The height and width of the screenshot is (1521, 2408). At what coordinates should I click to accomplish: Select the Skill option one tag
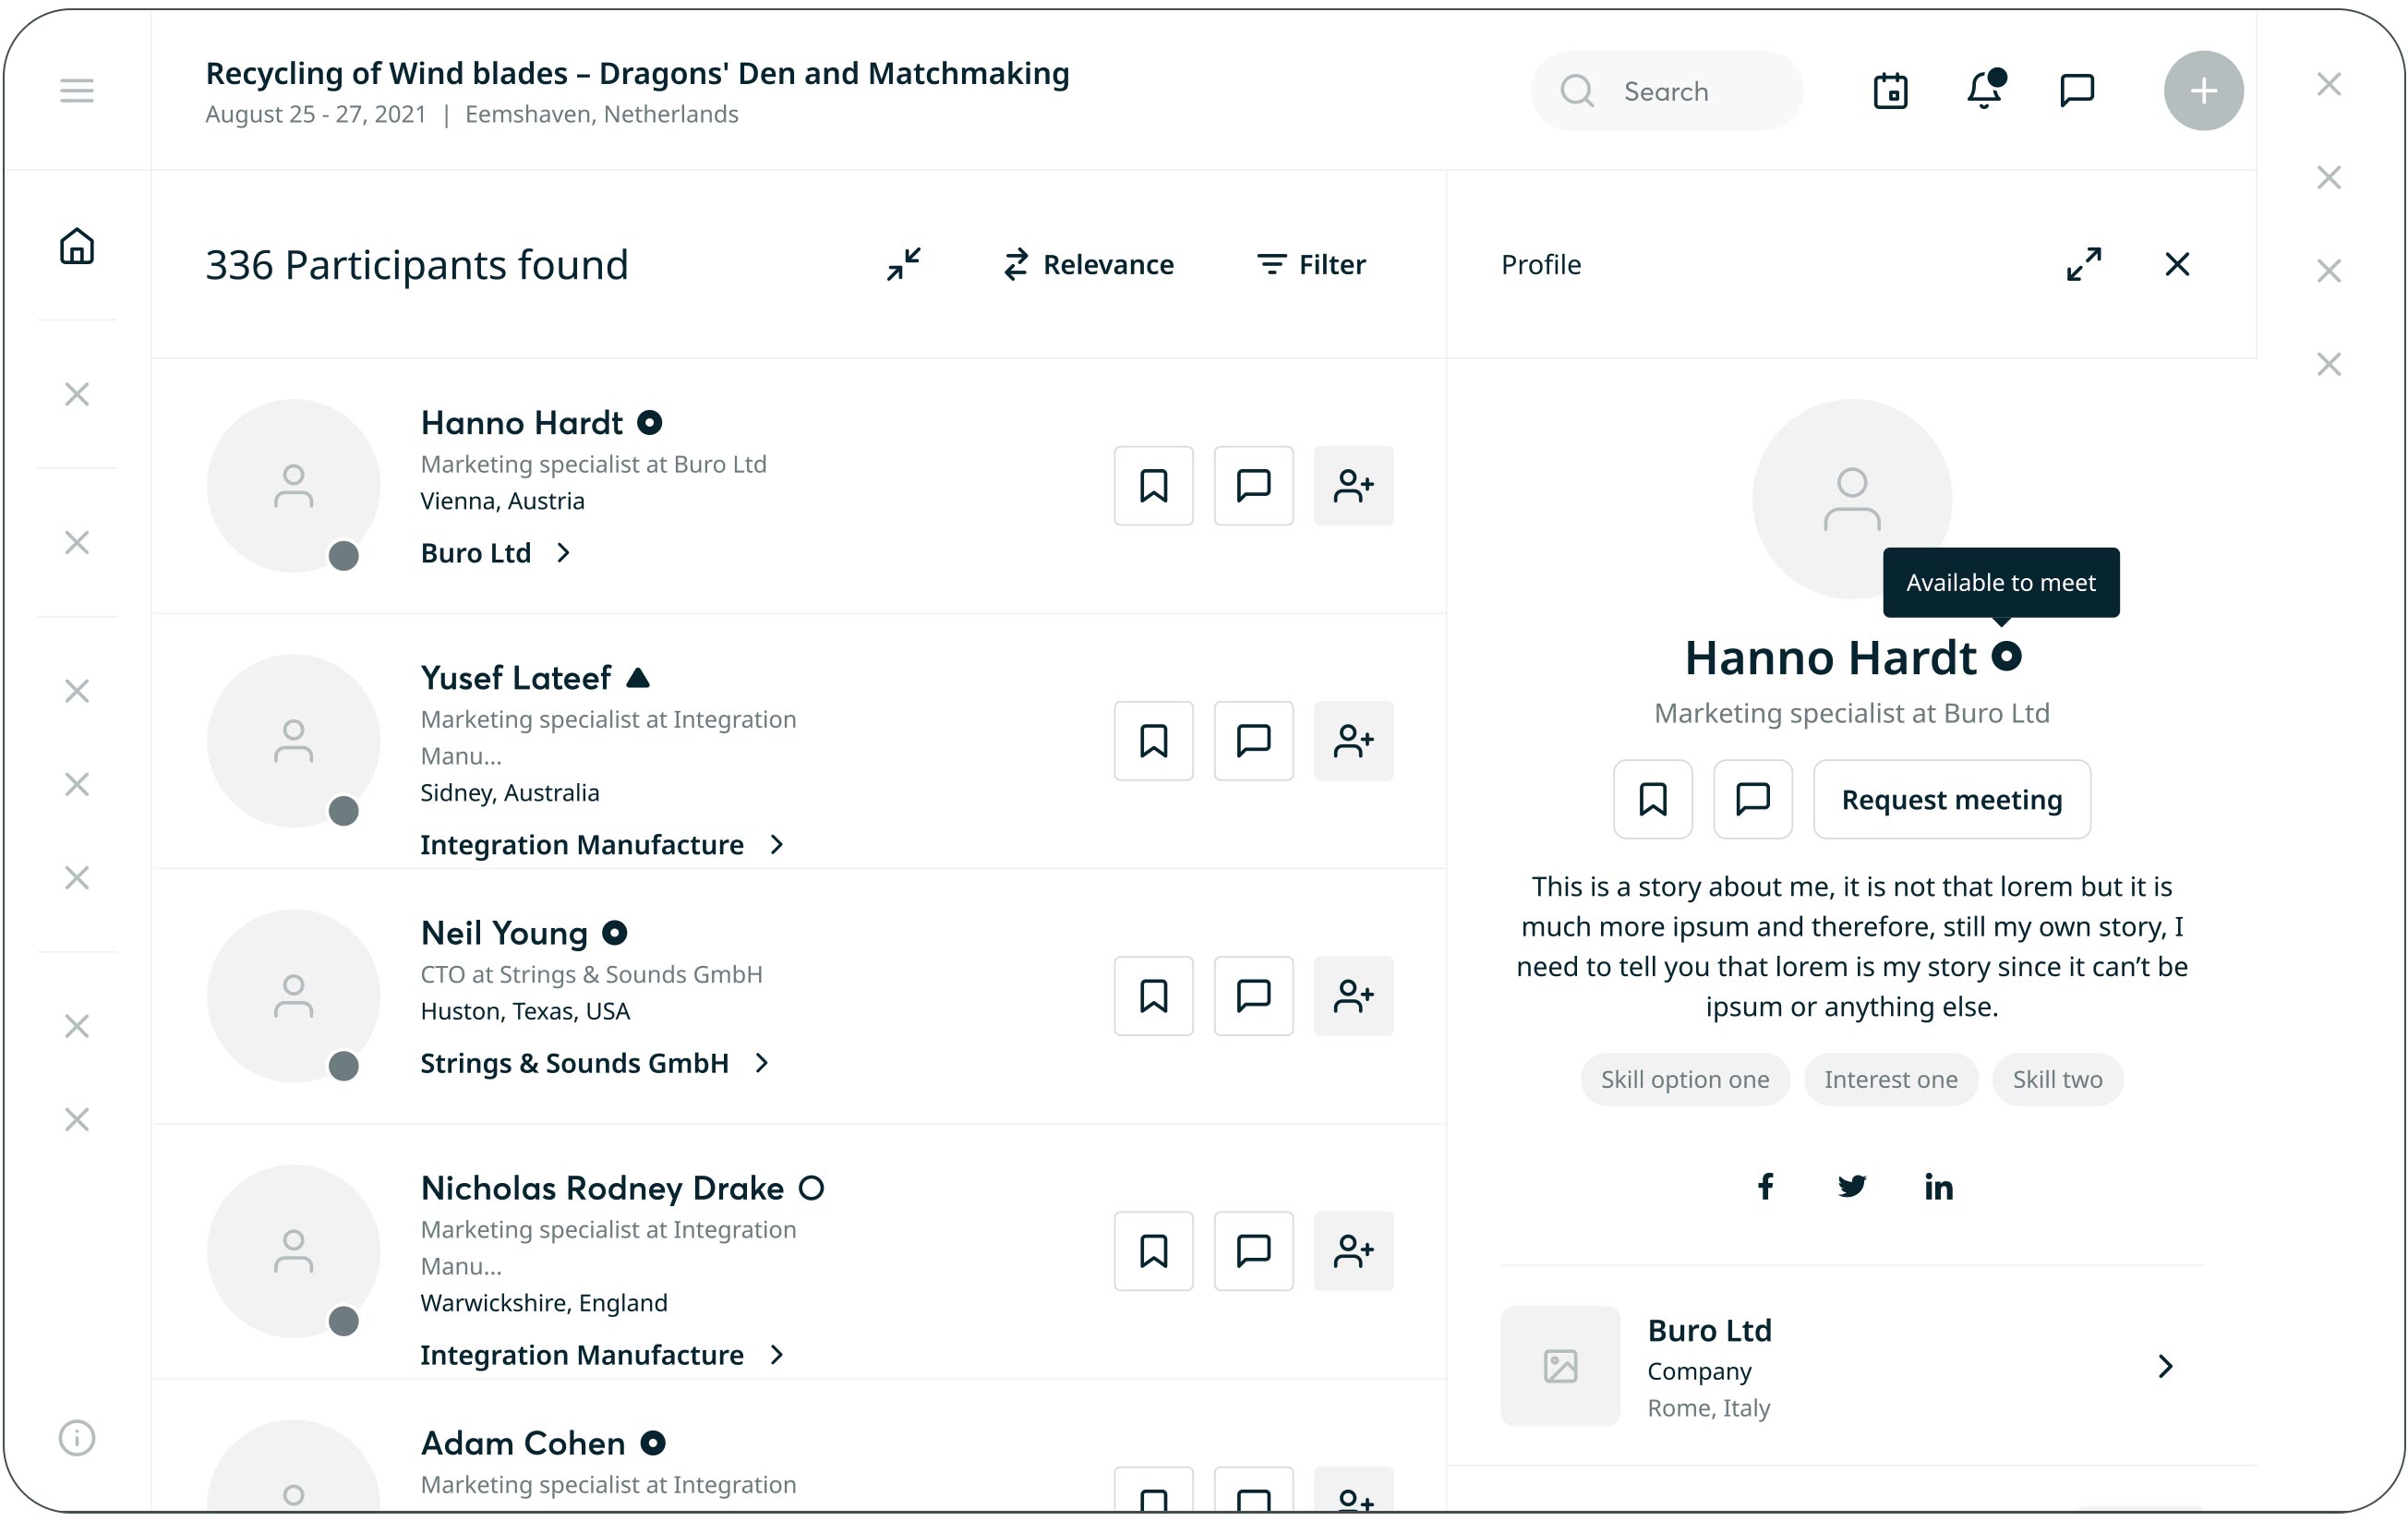click(x=1684, y=1080)
